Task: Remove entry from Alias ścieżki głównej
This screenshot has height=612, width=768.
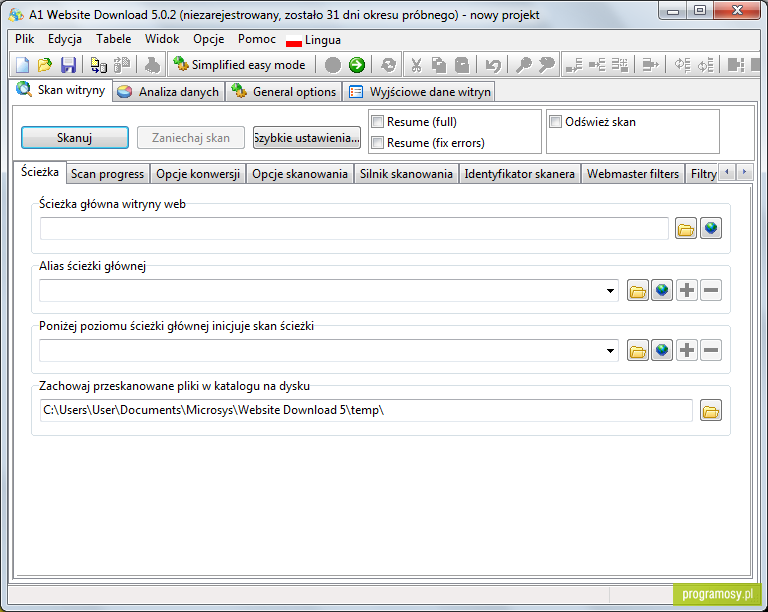Action: point(711,290)
